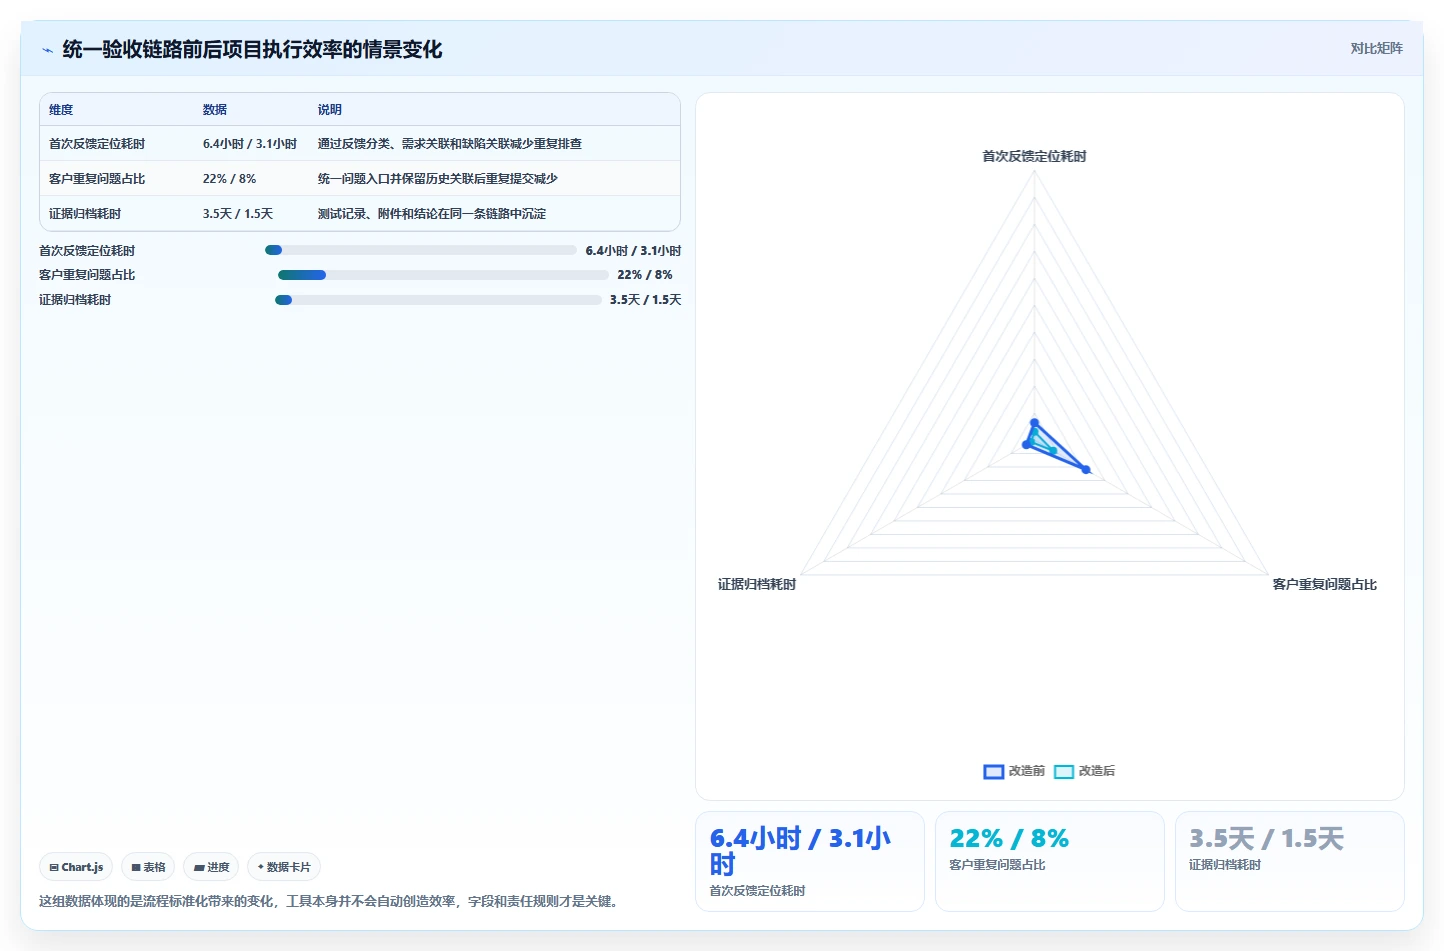The width and height of the screenshot is (1444, 951).
Task: Click the 进度 tag chip
Action: pos(211,867)
